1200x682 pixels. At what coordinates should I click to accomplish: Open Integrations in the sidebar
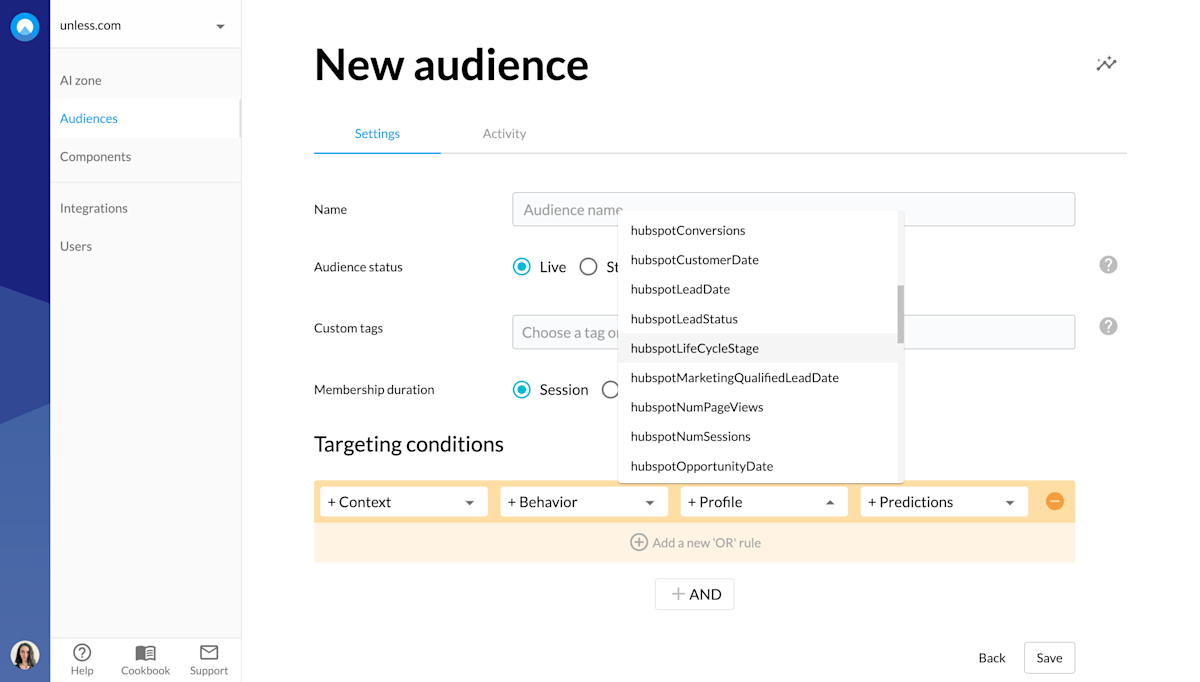[x=93, y=208]
